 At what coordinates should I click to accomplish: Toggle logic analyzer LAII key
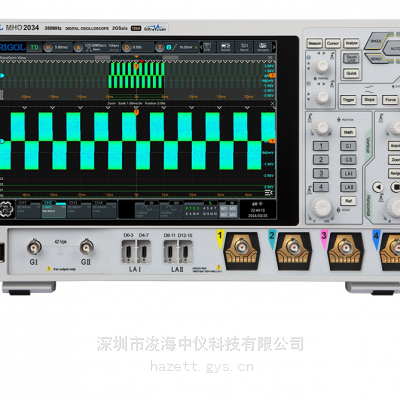tap(348, 187)
